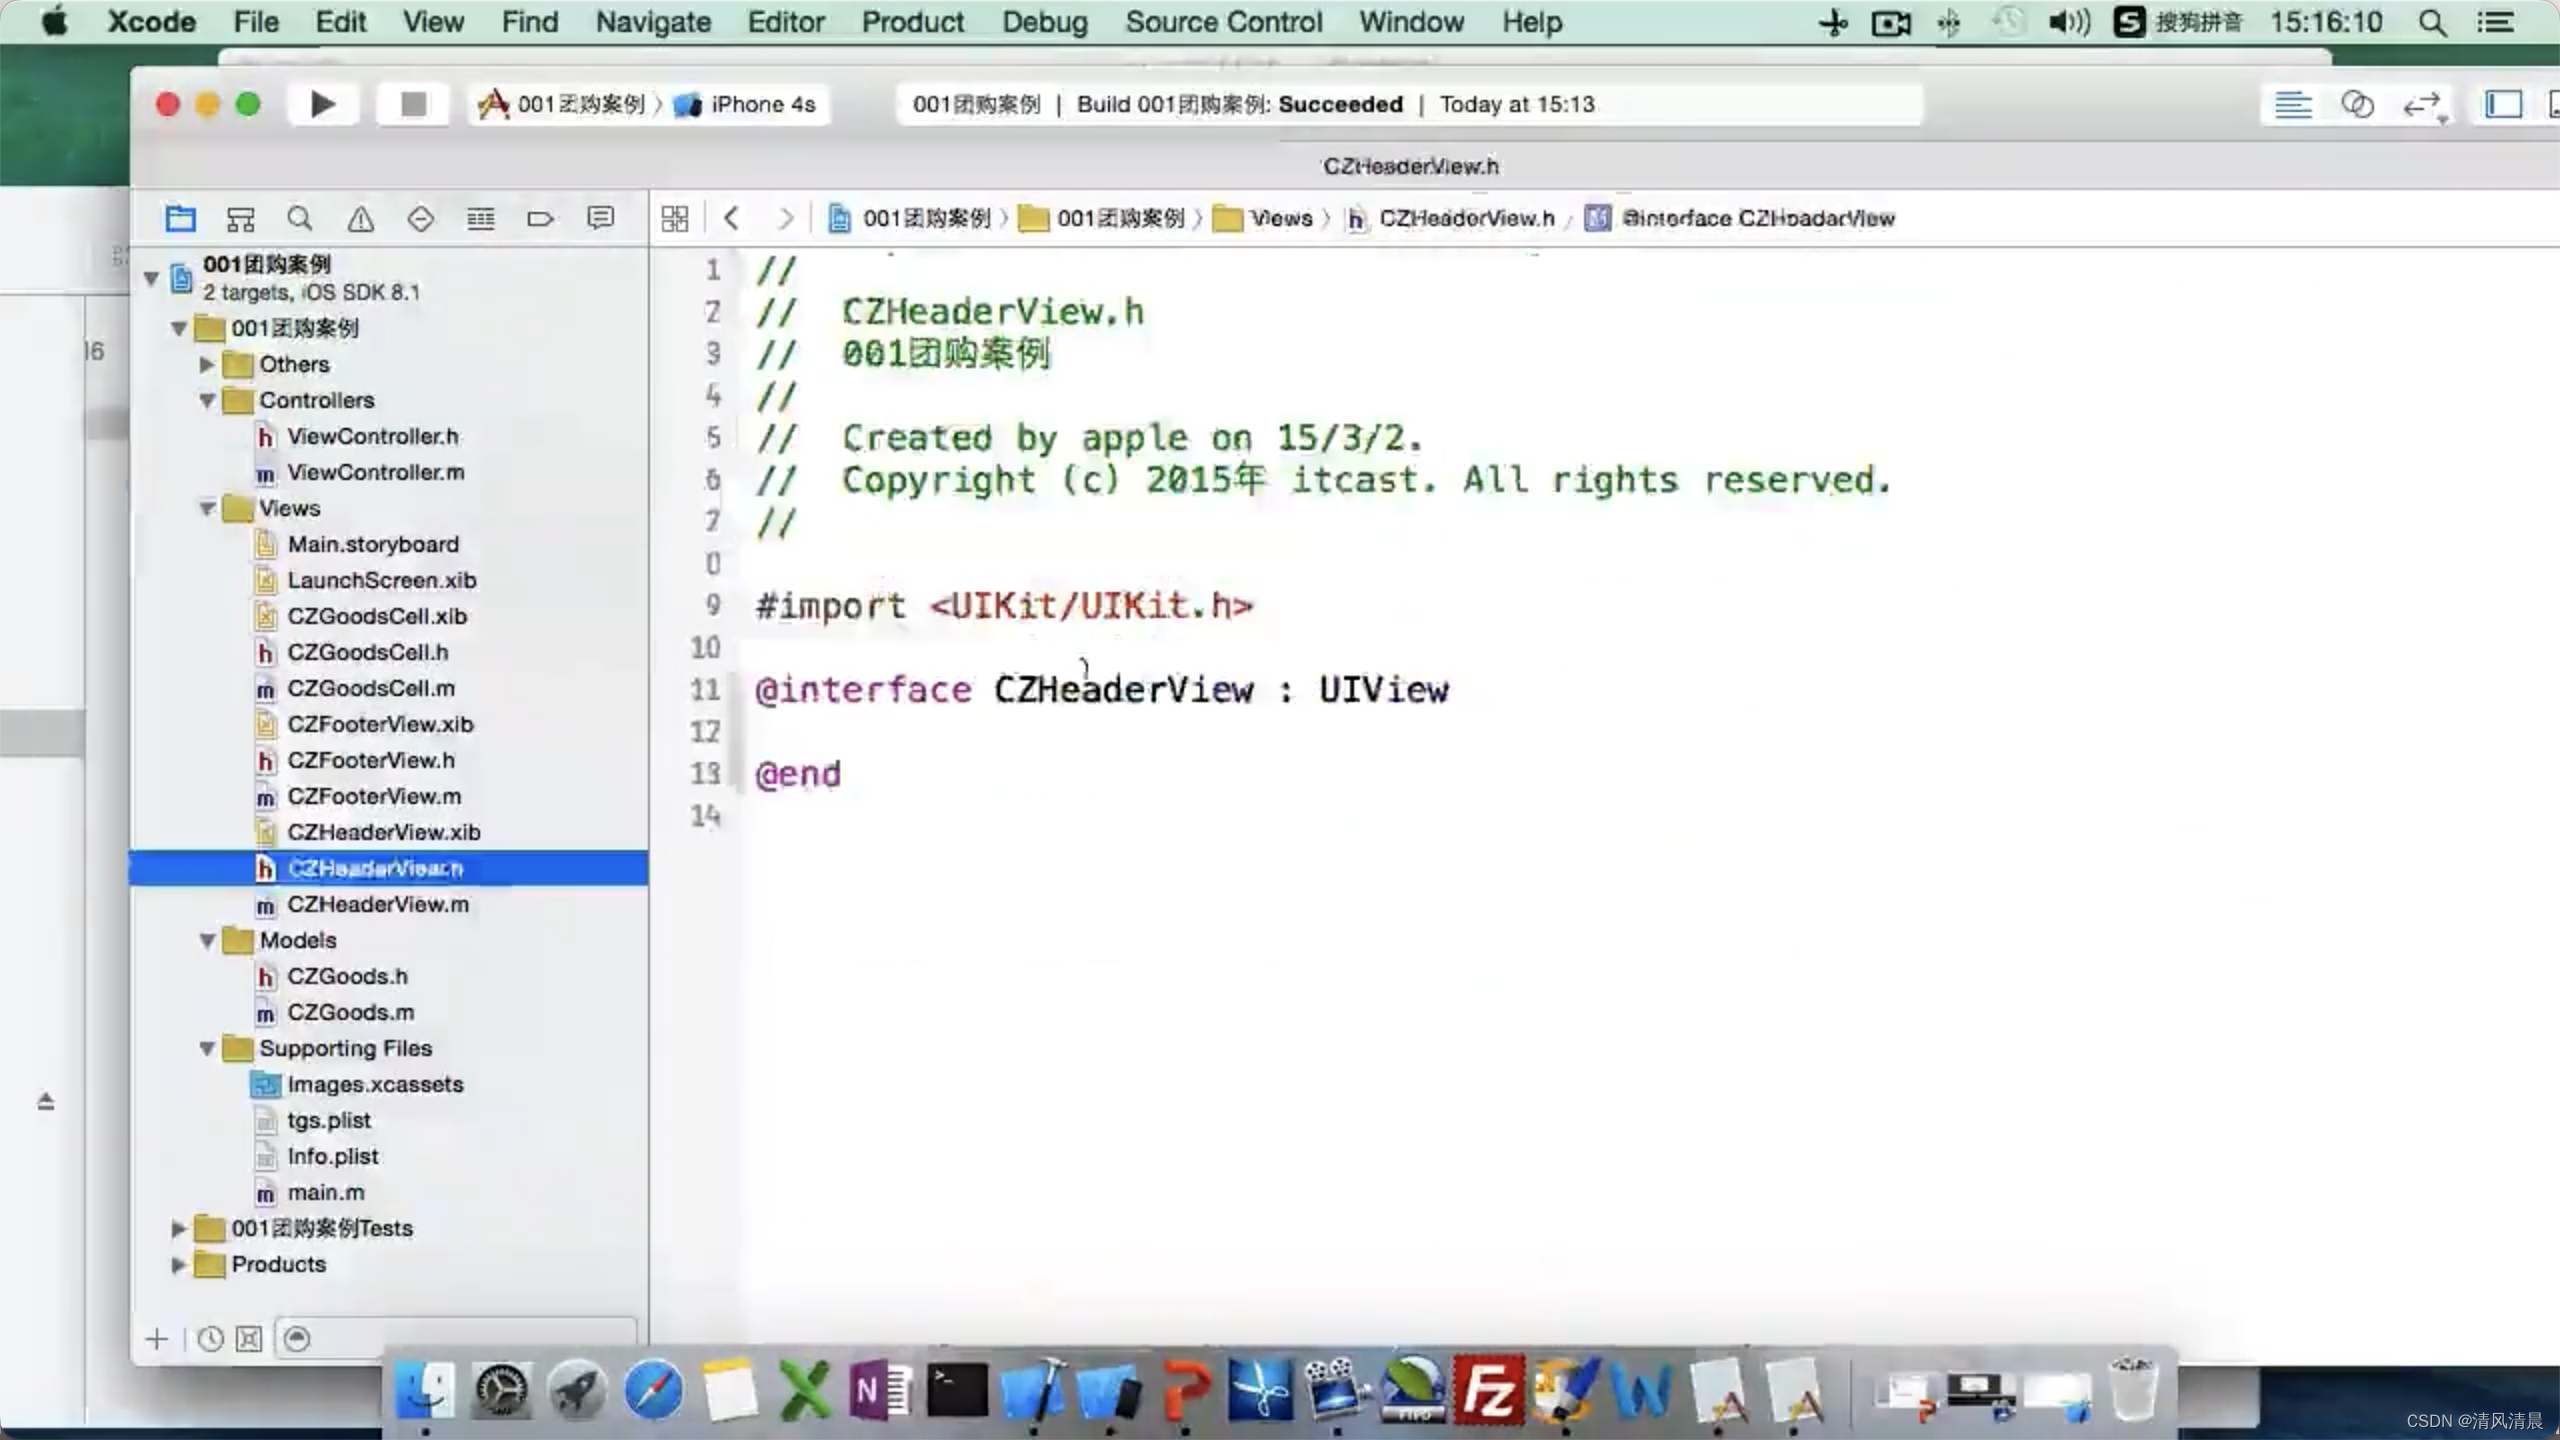The width and height of the screenshot is (2560, 1440).
Task: Click the back navigation arrow
Action: [731, 218]
